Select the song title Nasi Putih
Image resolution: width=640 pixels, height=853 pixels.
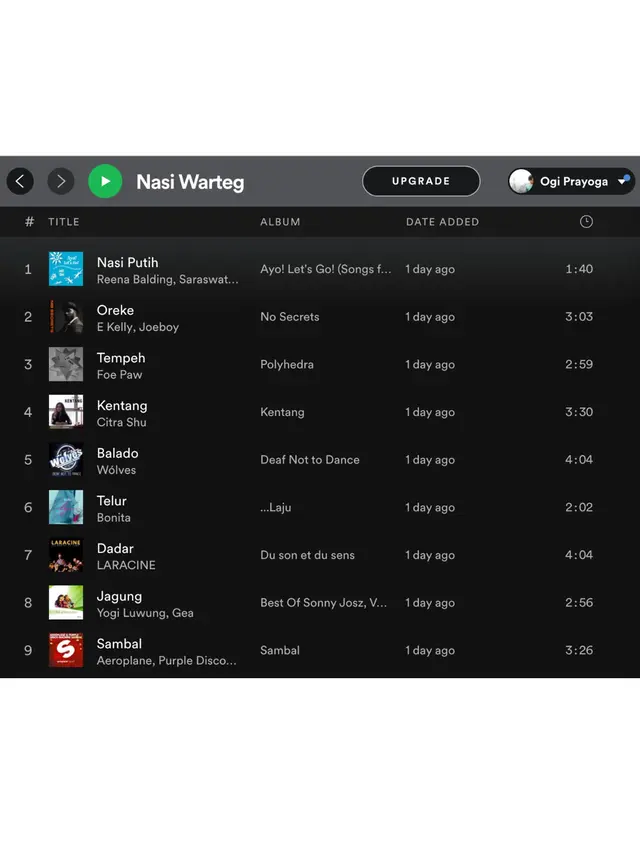pos(127,262)
